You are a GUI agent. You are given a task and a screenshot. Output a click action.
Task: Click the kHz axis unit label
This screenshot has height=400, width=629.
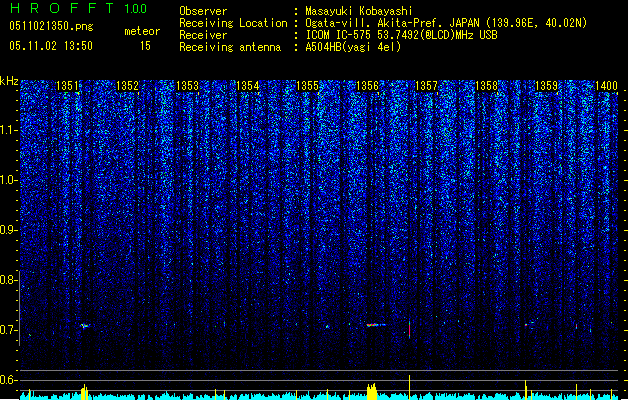point(9,81)
